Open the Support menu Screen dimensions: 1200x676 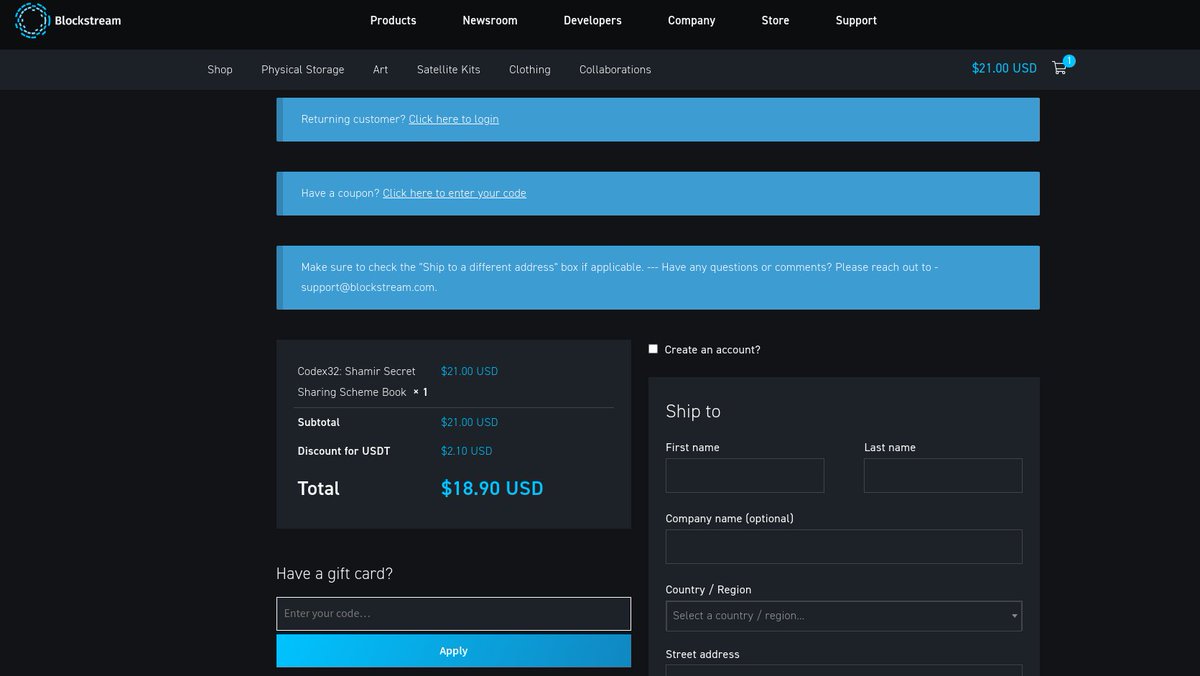pyautogui.click(x=856, y=20)
